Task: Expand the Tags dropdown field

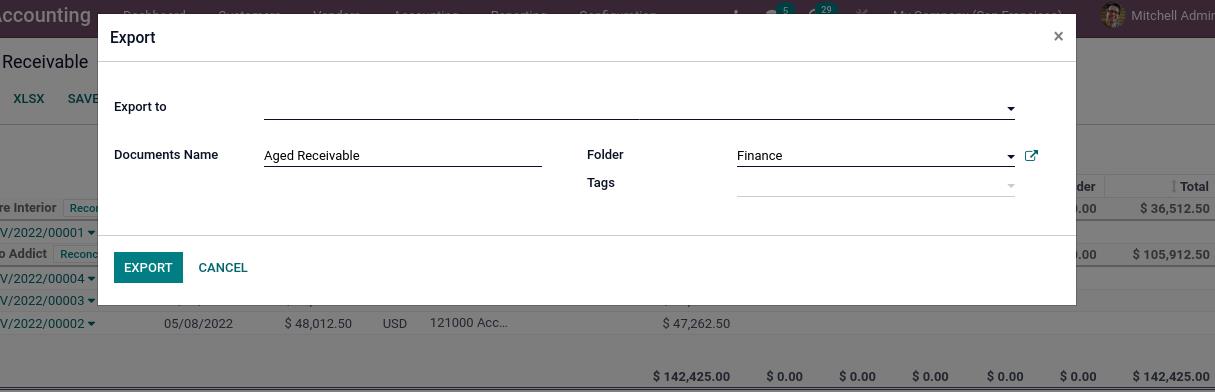Action: [875, 184]
